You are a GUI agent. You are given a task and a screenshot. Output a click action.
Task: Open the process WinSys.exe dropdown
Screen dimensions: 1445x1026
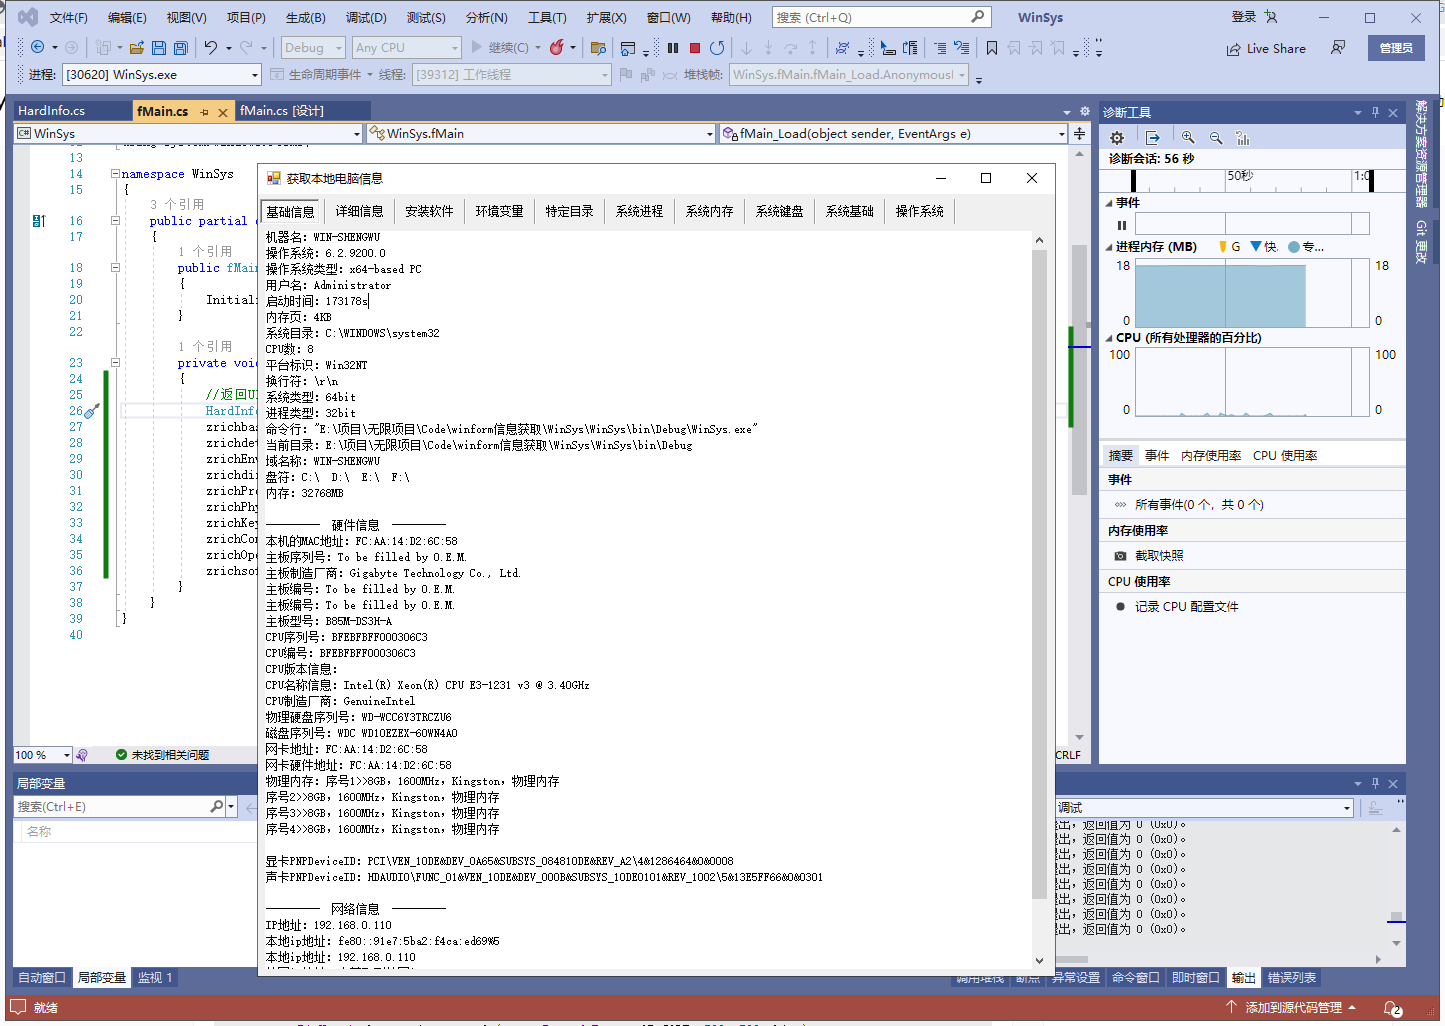[254, 75]
